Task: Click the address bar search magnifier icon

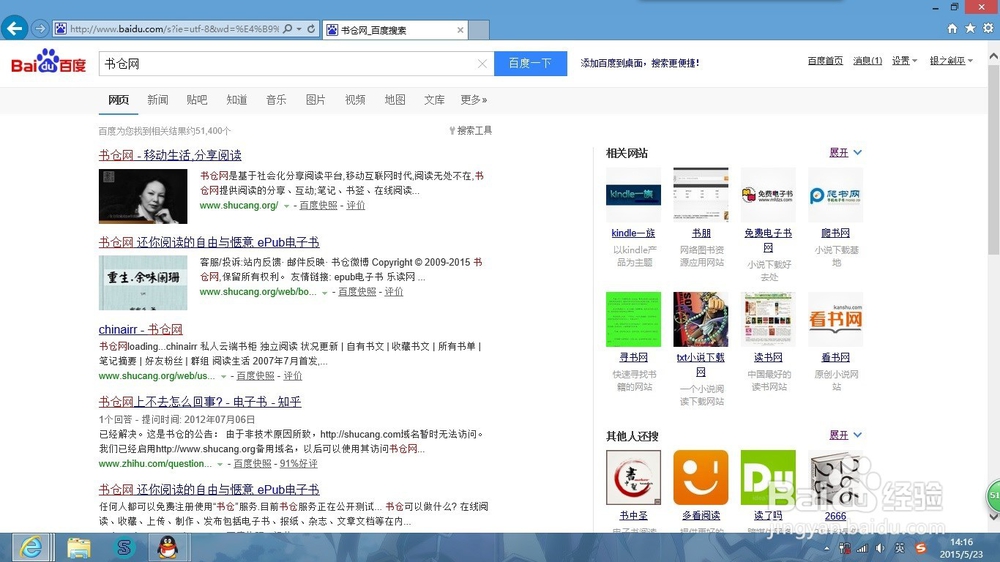Action: (288, 29)
